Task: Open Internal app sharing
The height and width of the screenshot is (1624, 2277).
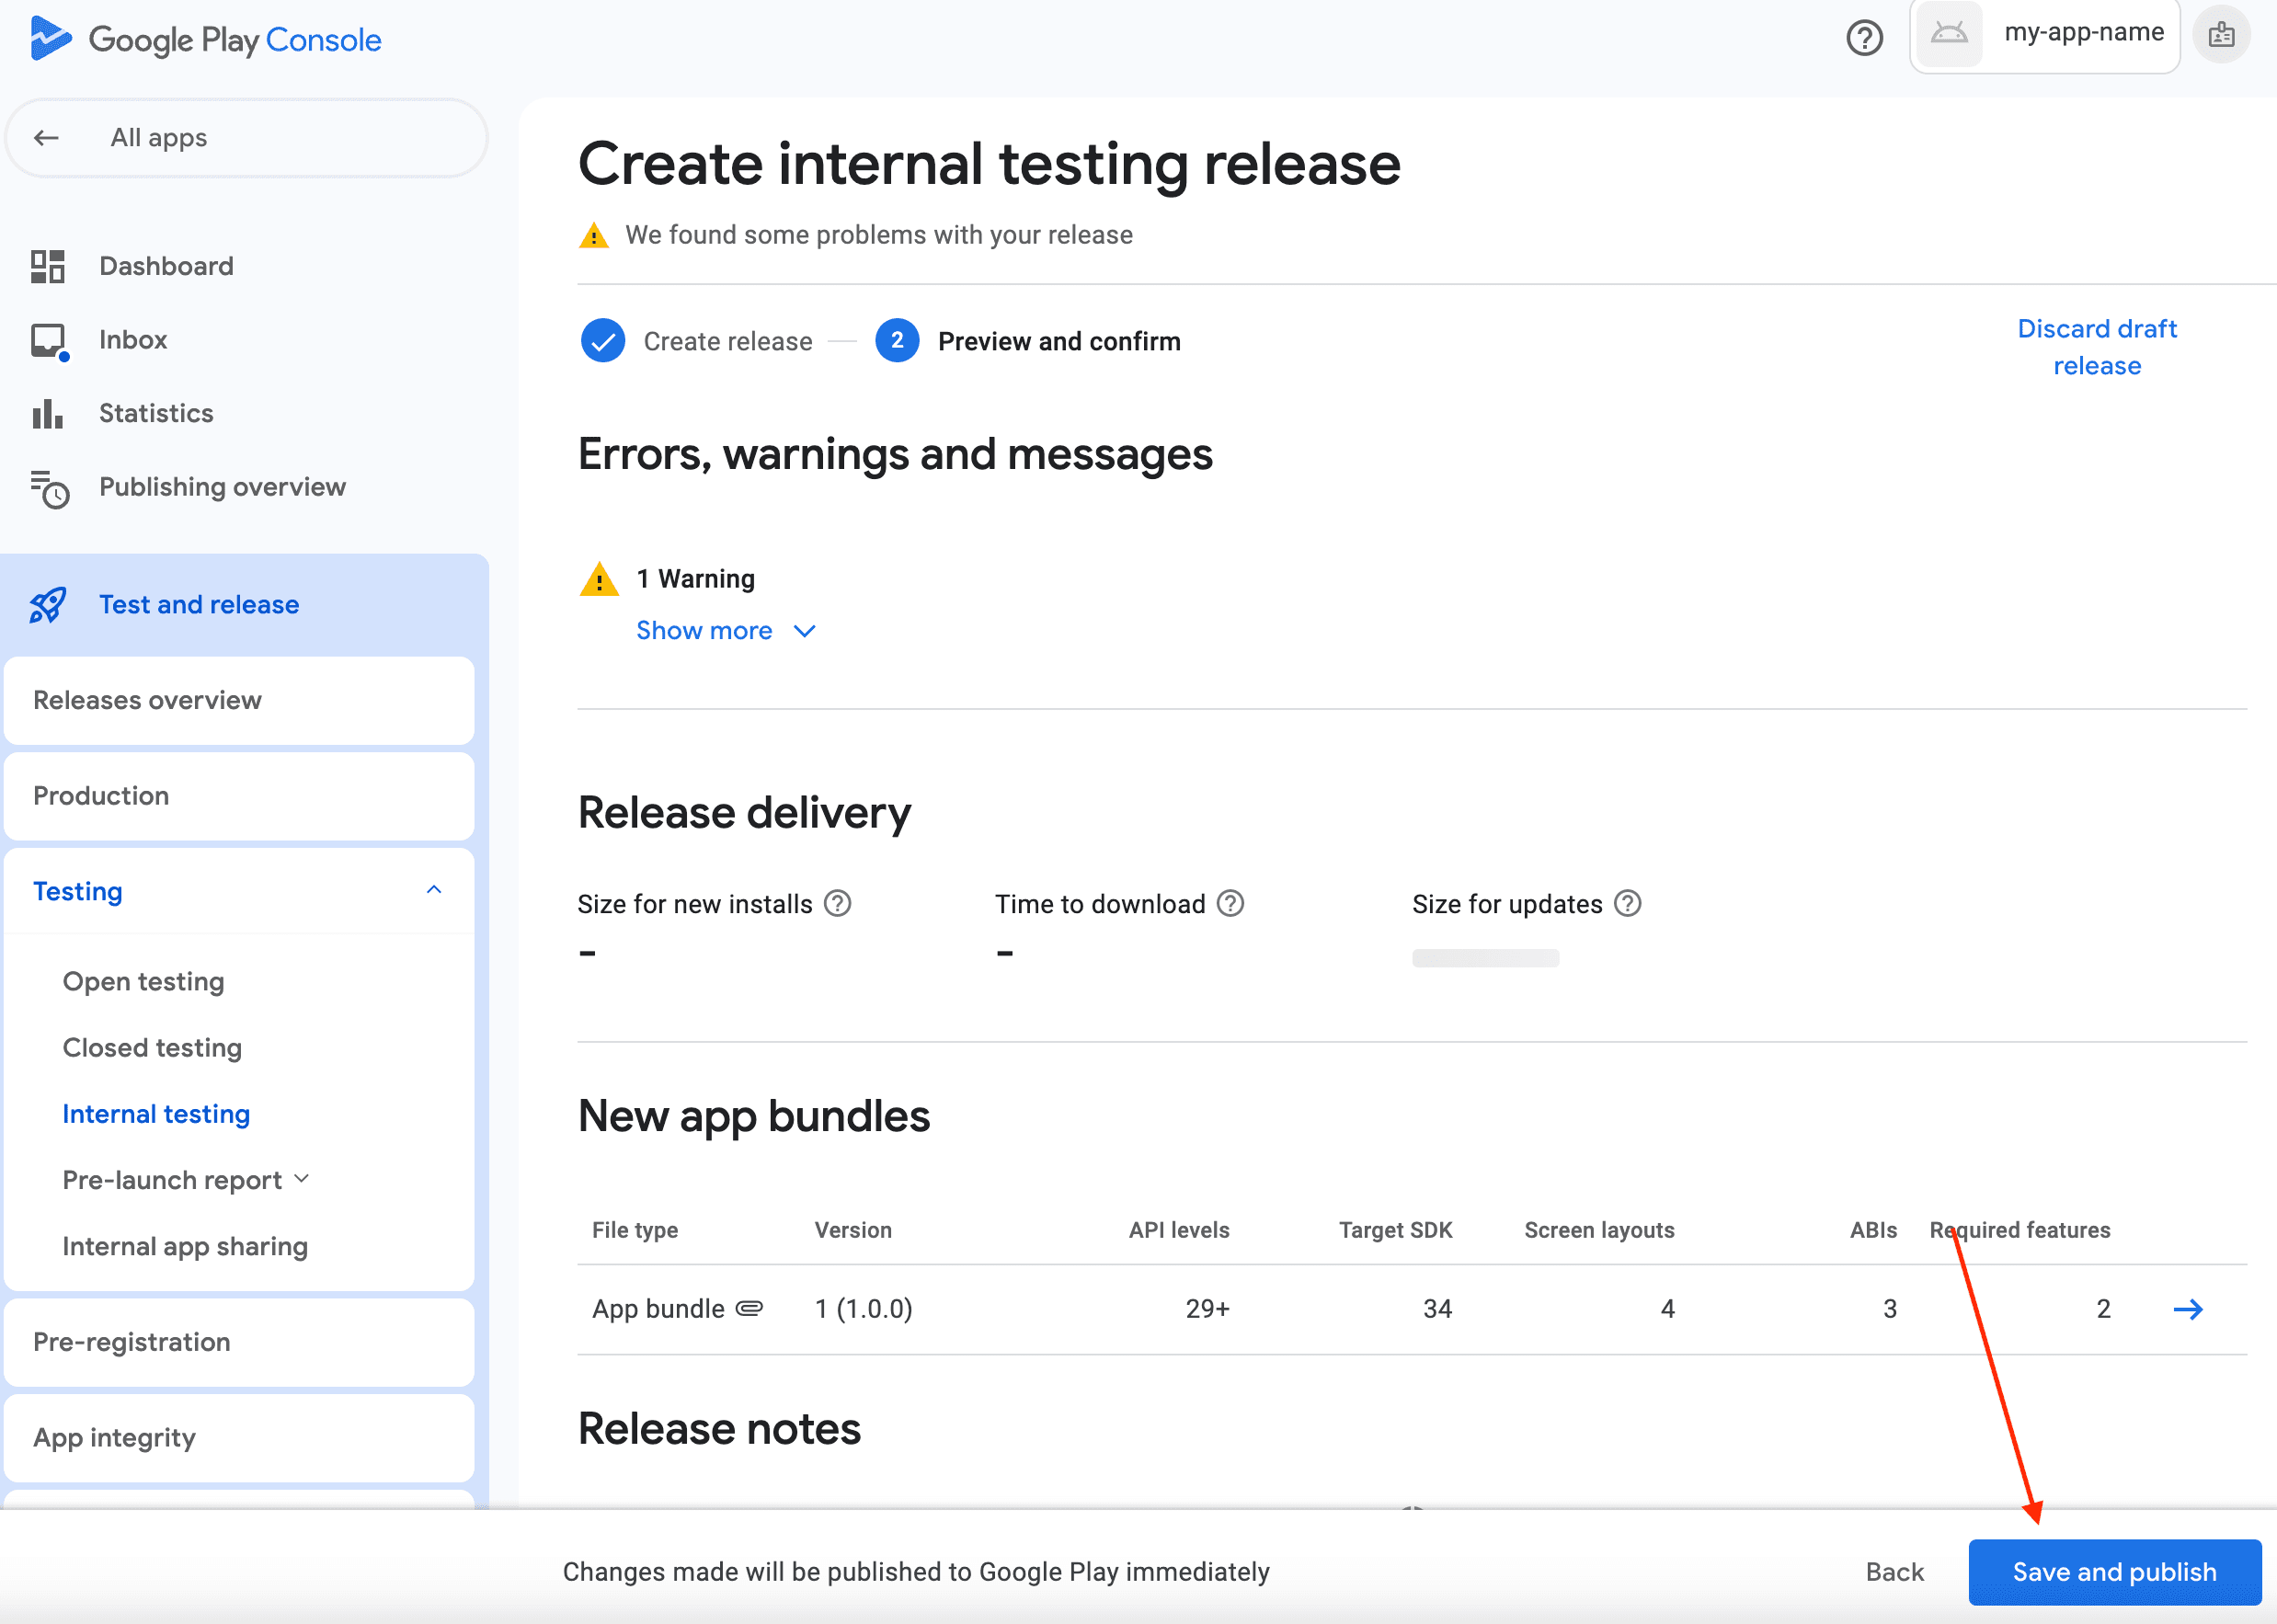Action: pos(185,1246)
